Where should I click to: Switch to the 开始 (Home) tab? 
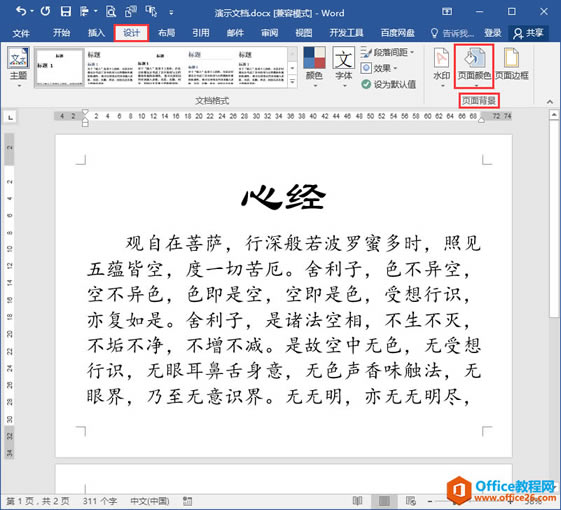[x=61, y=33]
